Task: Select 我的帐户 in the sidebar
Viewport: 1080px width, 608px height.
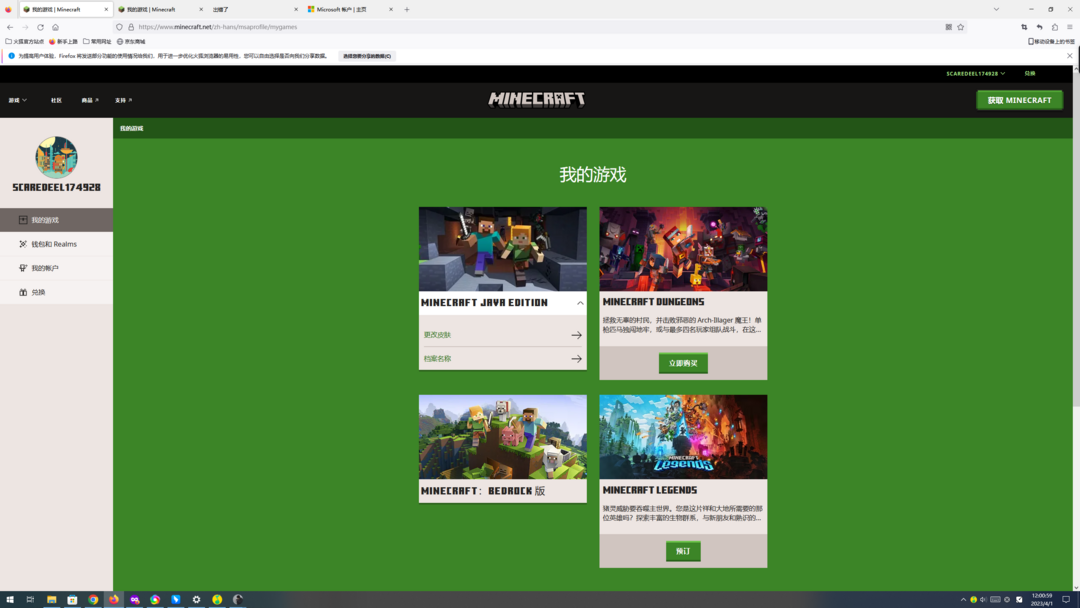Action: coord(56,268)
